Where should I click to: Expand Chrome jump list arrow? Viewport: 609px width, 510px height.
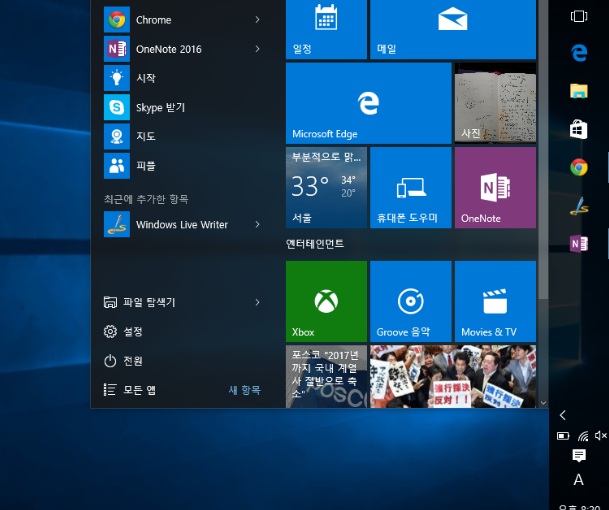[x=257, y=19]
